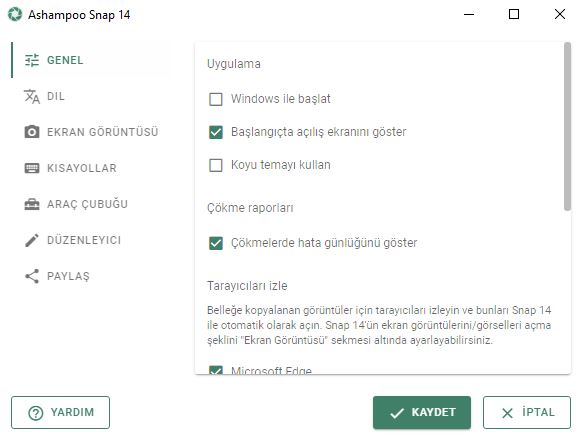Toggle the Microsoft Edge checkbox

(216, 370)
